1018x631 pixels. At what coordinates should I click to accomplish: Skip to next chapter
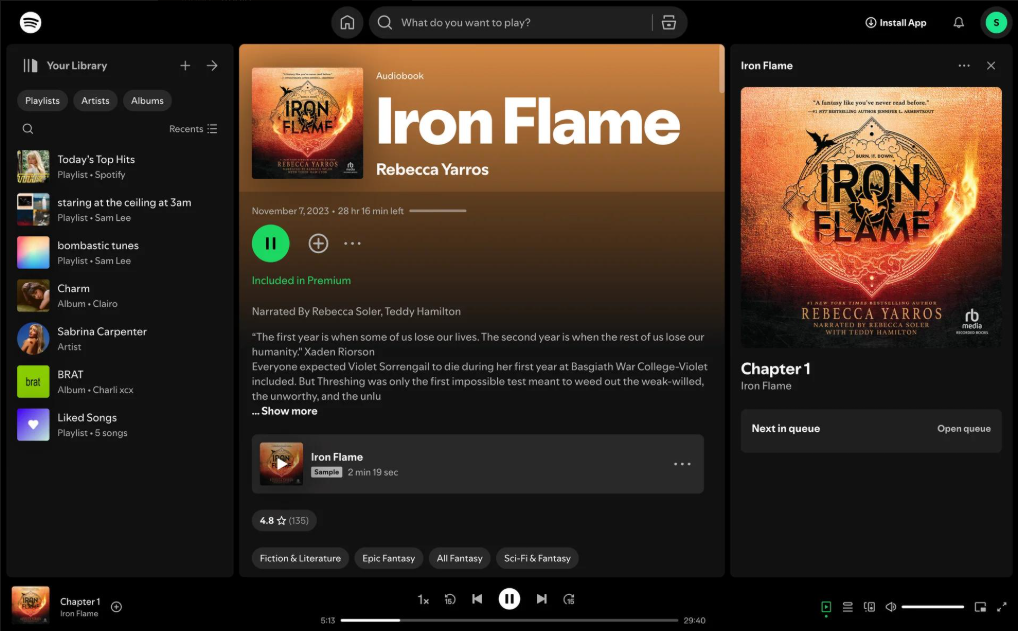[541, 599]
